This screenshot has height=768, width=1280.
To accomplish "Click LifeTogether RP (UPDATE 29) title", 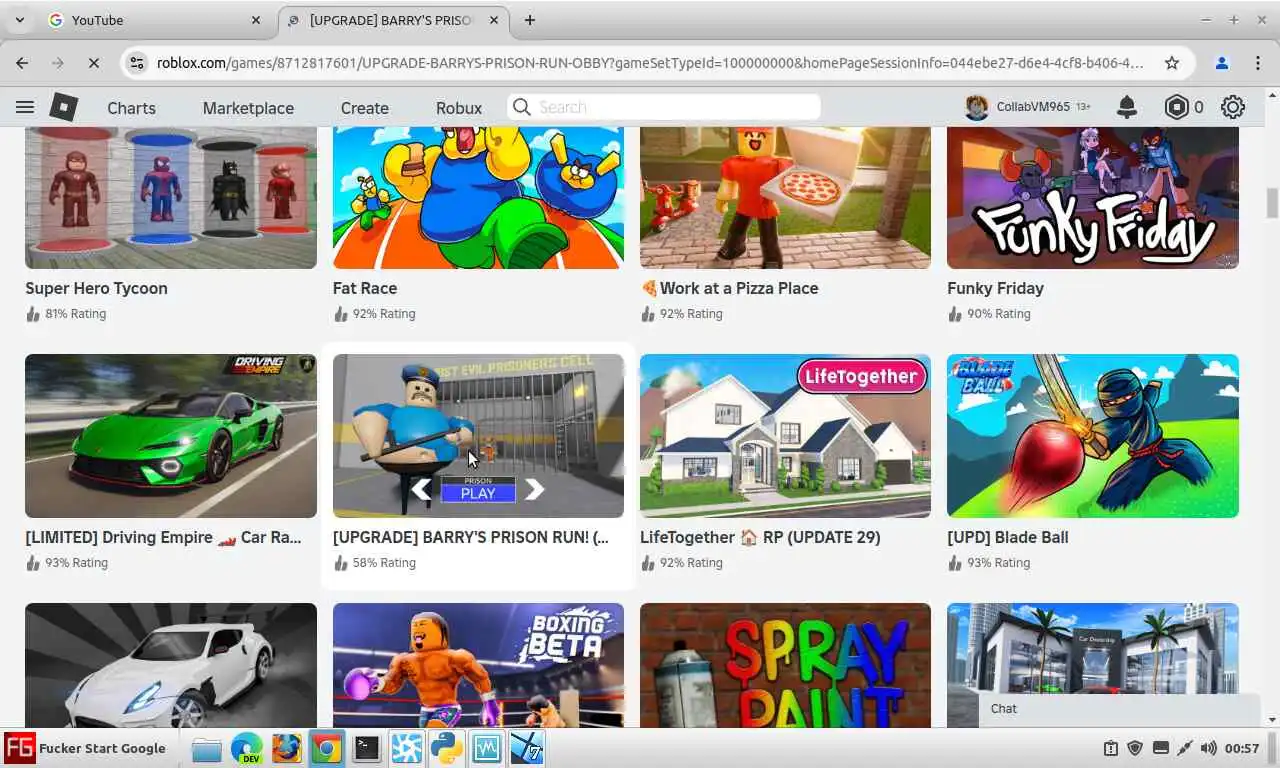I will coord(760,537).
